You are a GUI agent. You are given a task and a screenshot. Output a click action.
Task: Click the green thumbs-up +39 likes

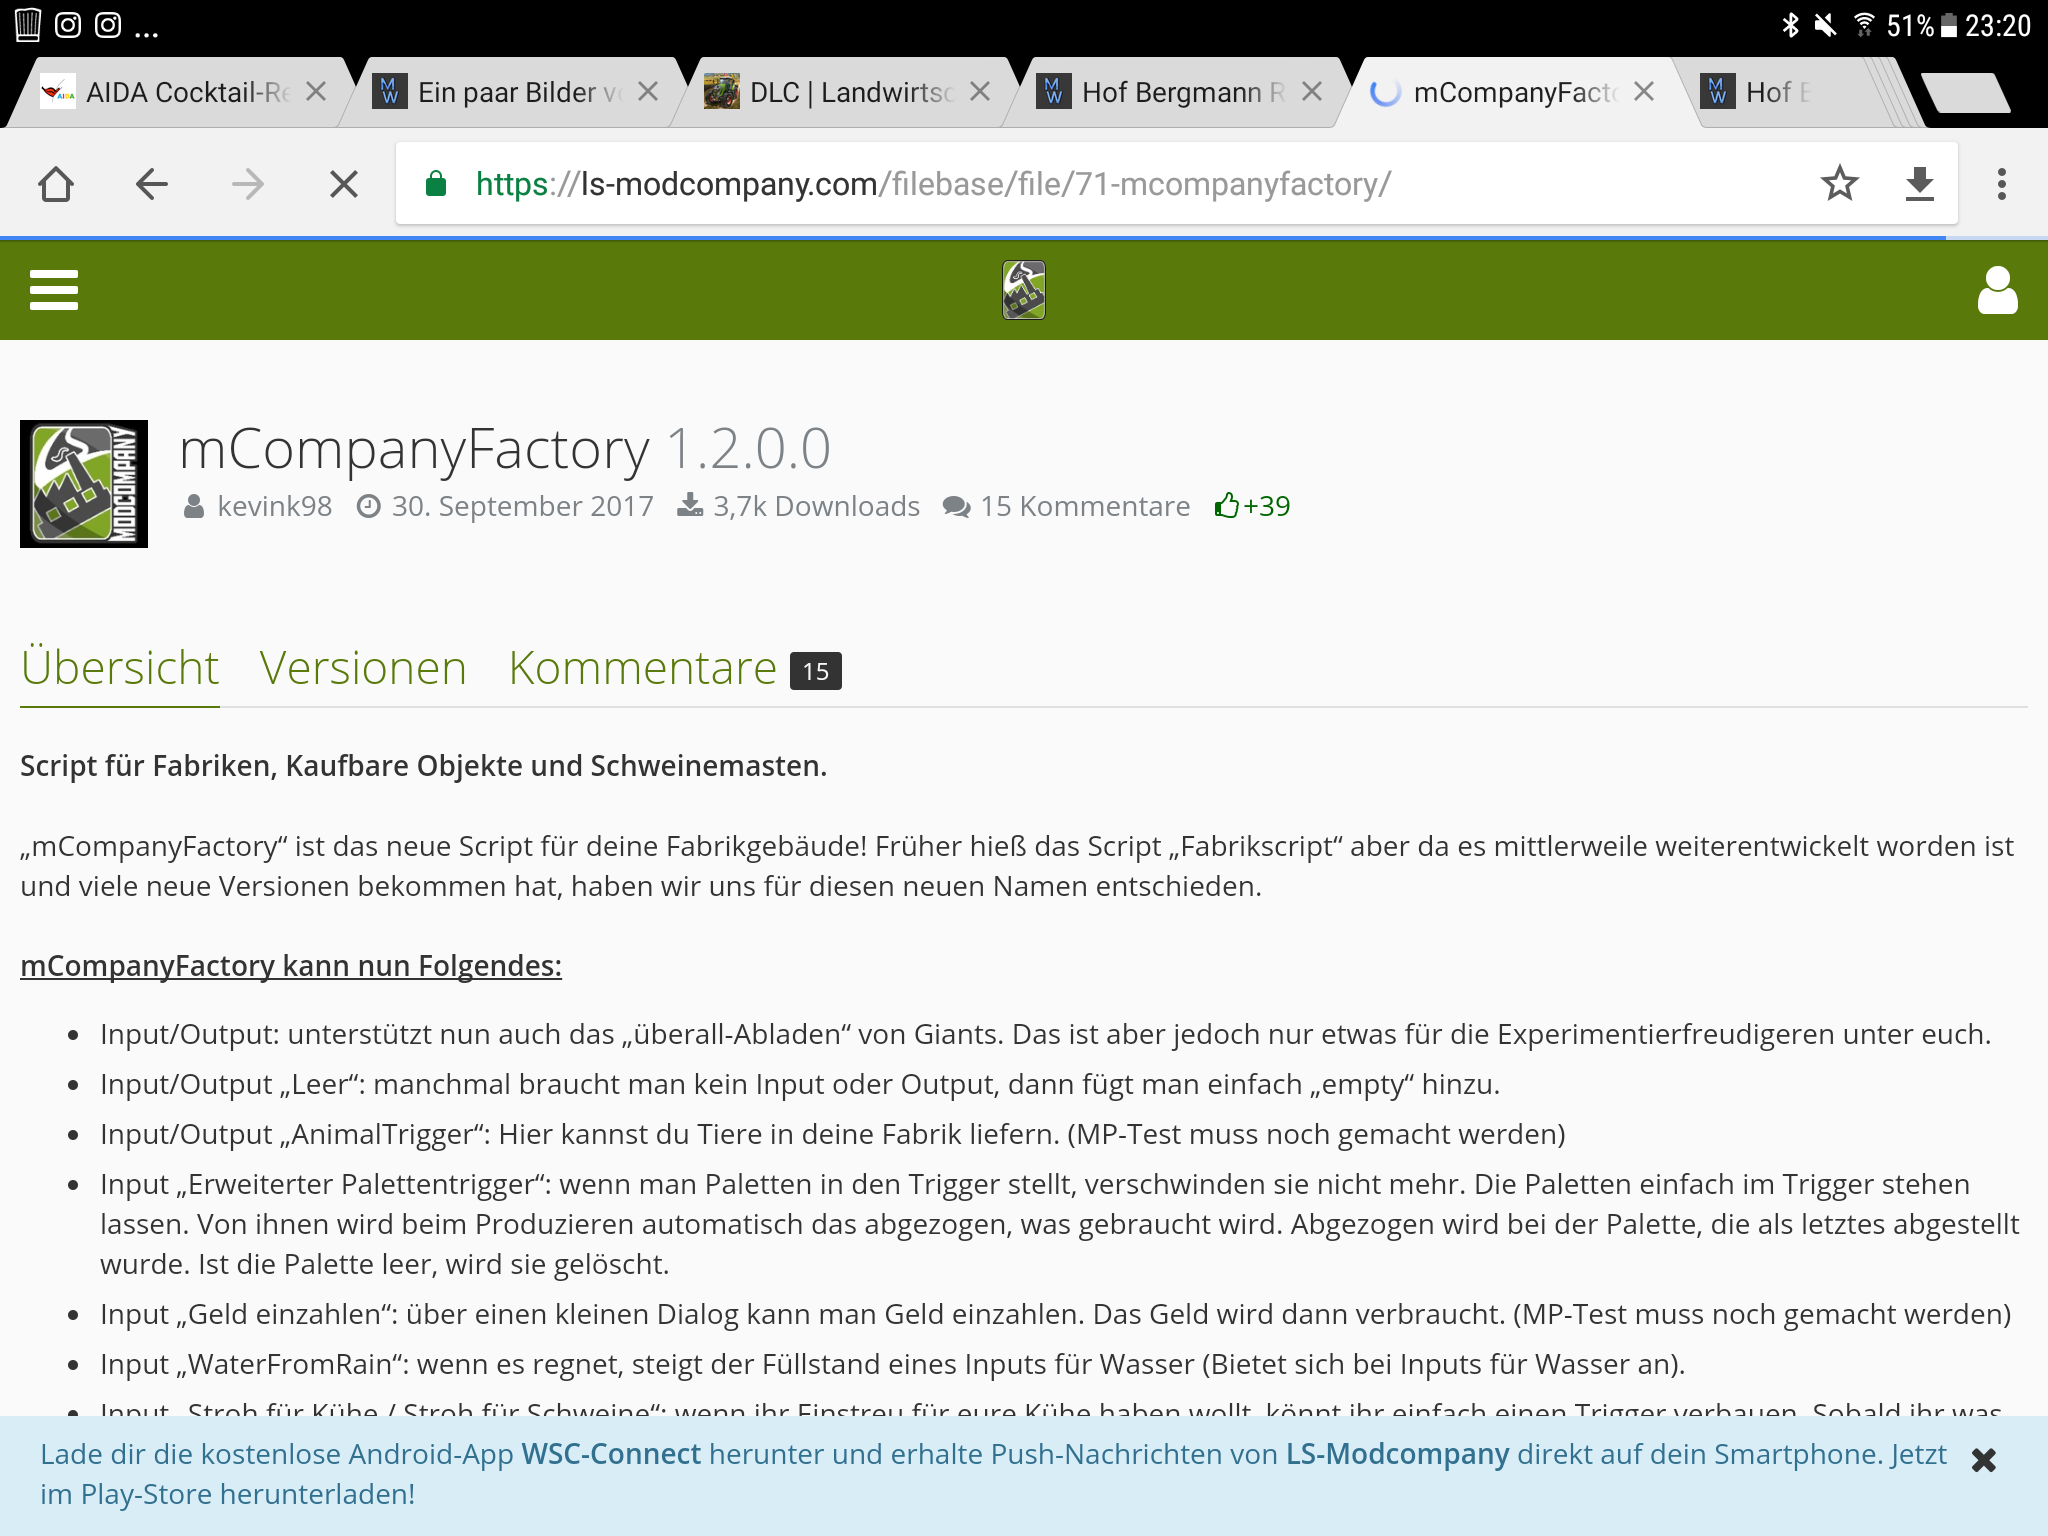coord(1252,506)
